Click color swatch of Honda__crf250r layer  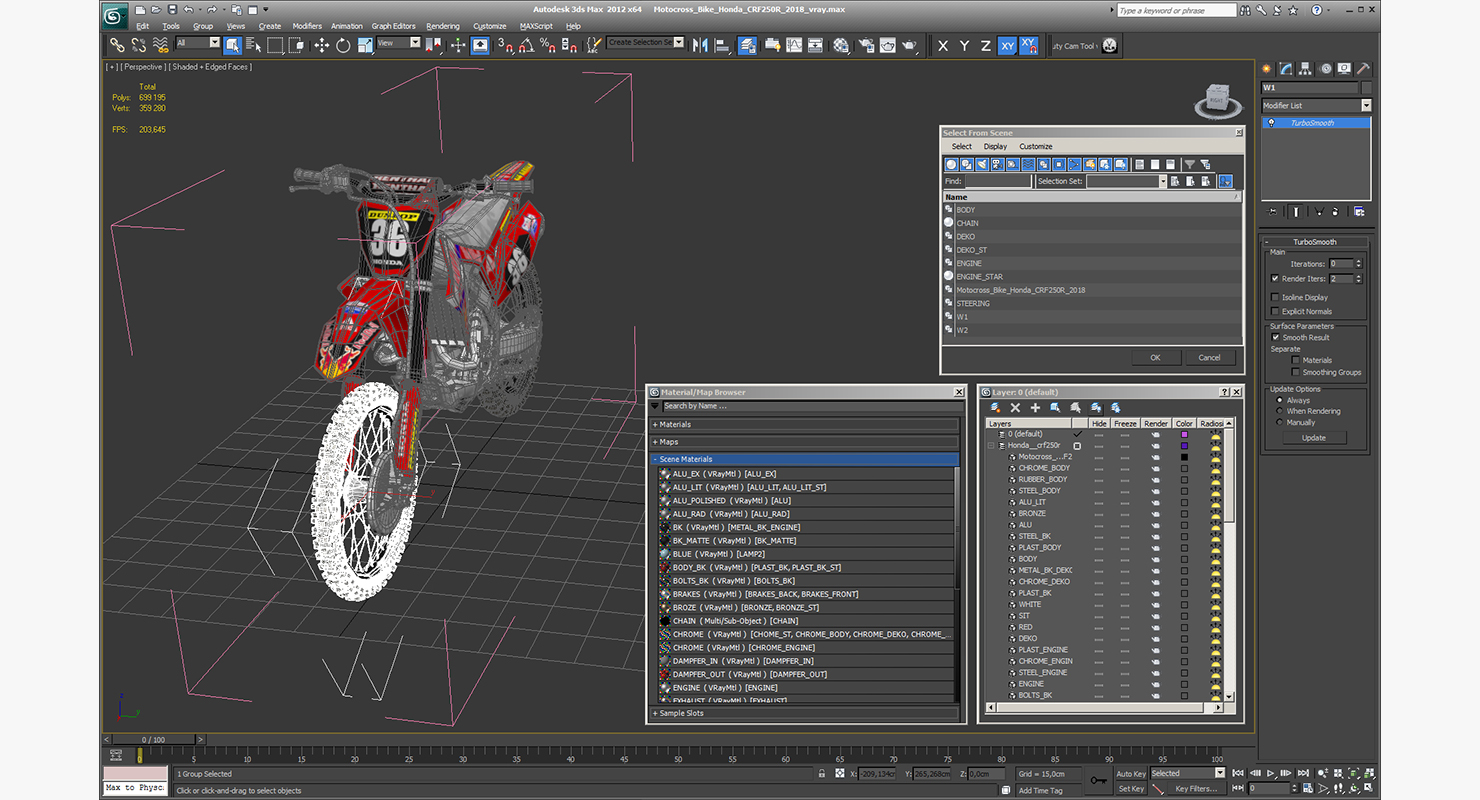pyautogui.click(x=1184, y=446)
